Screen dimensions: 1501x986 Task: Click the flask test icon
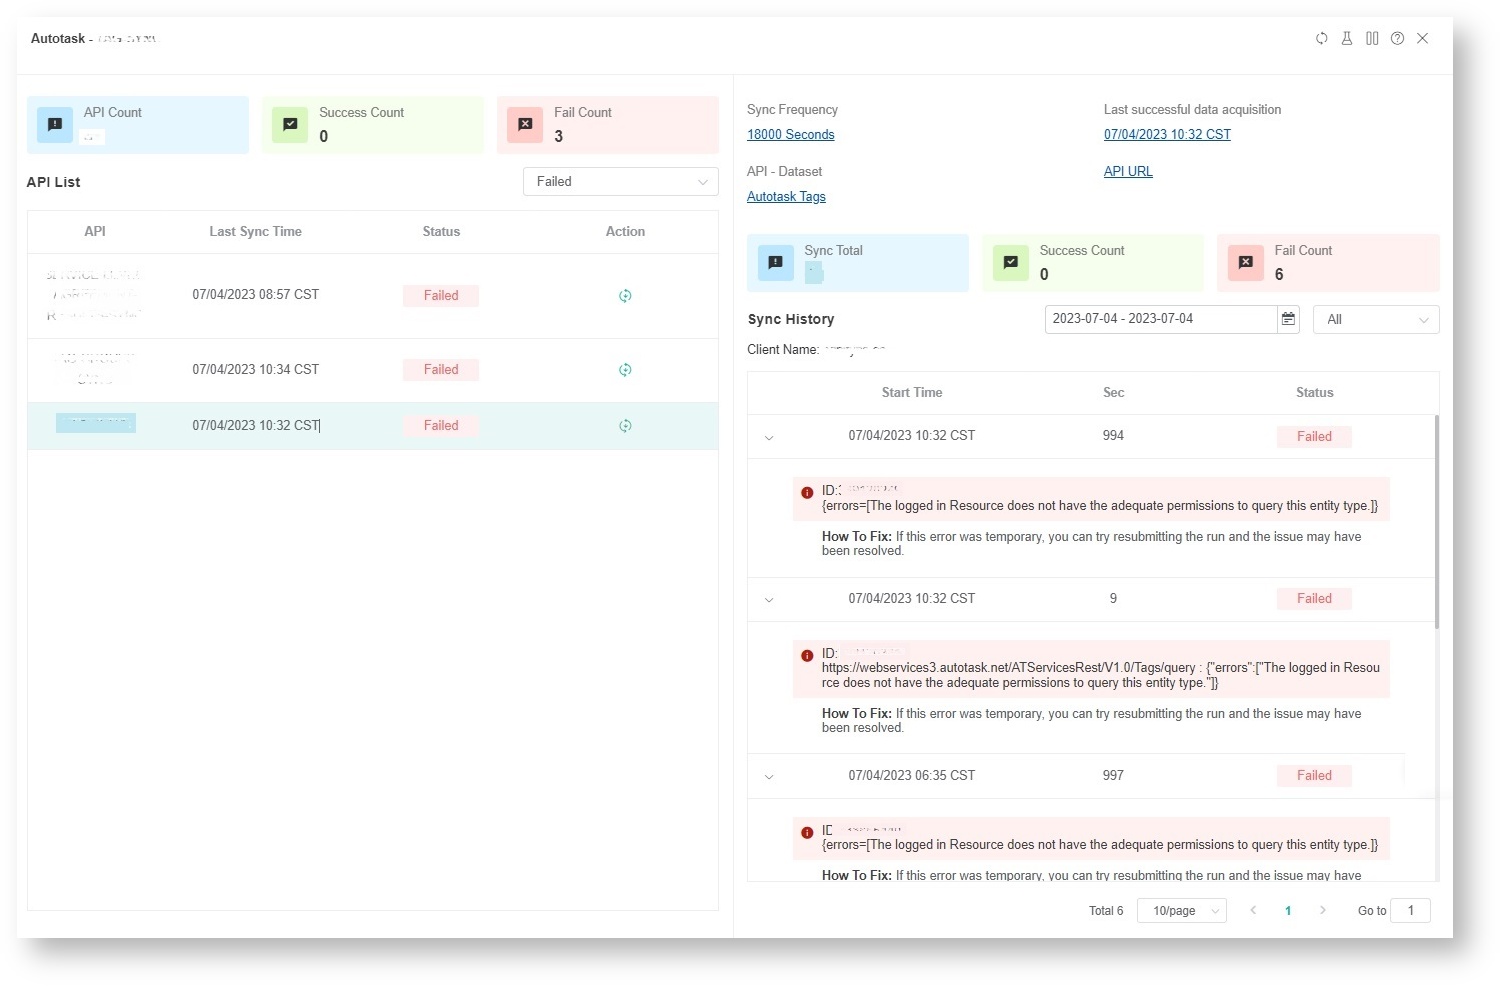[1347, 39]
